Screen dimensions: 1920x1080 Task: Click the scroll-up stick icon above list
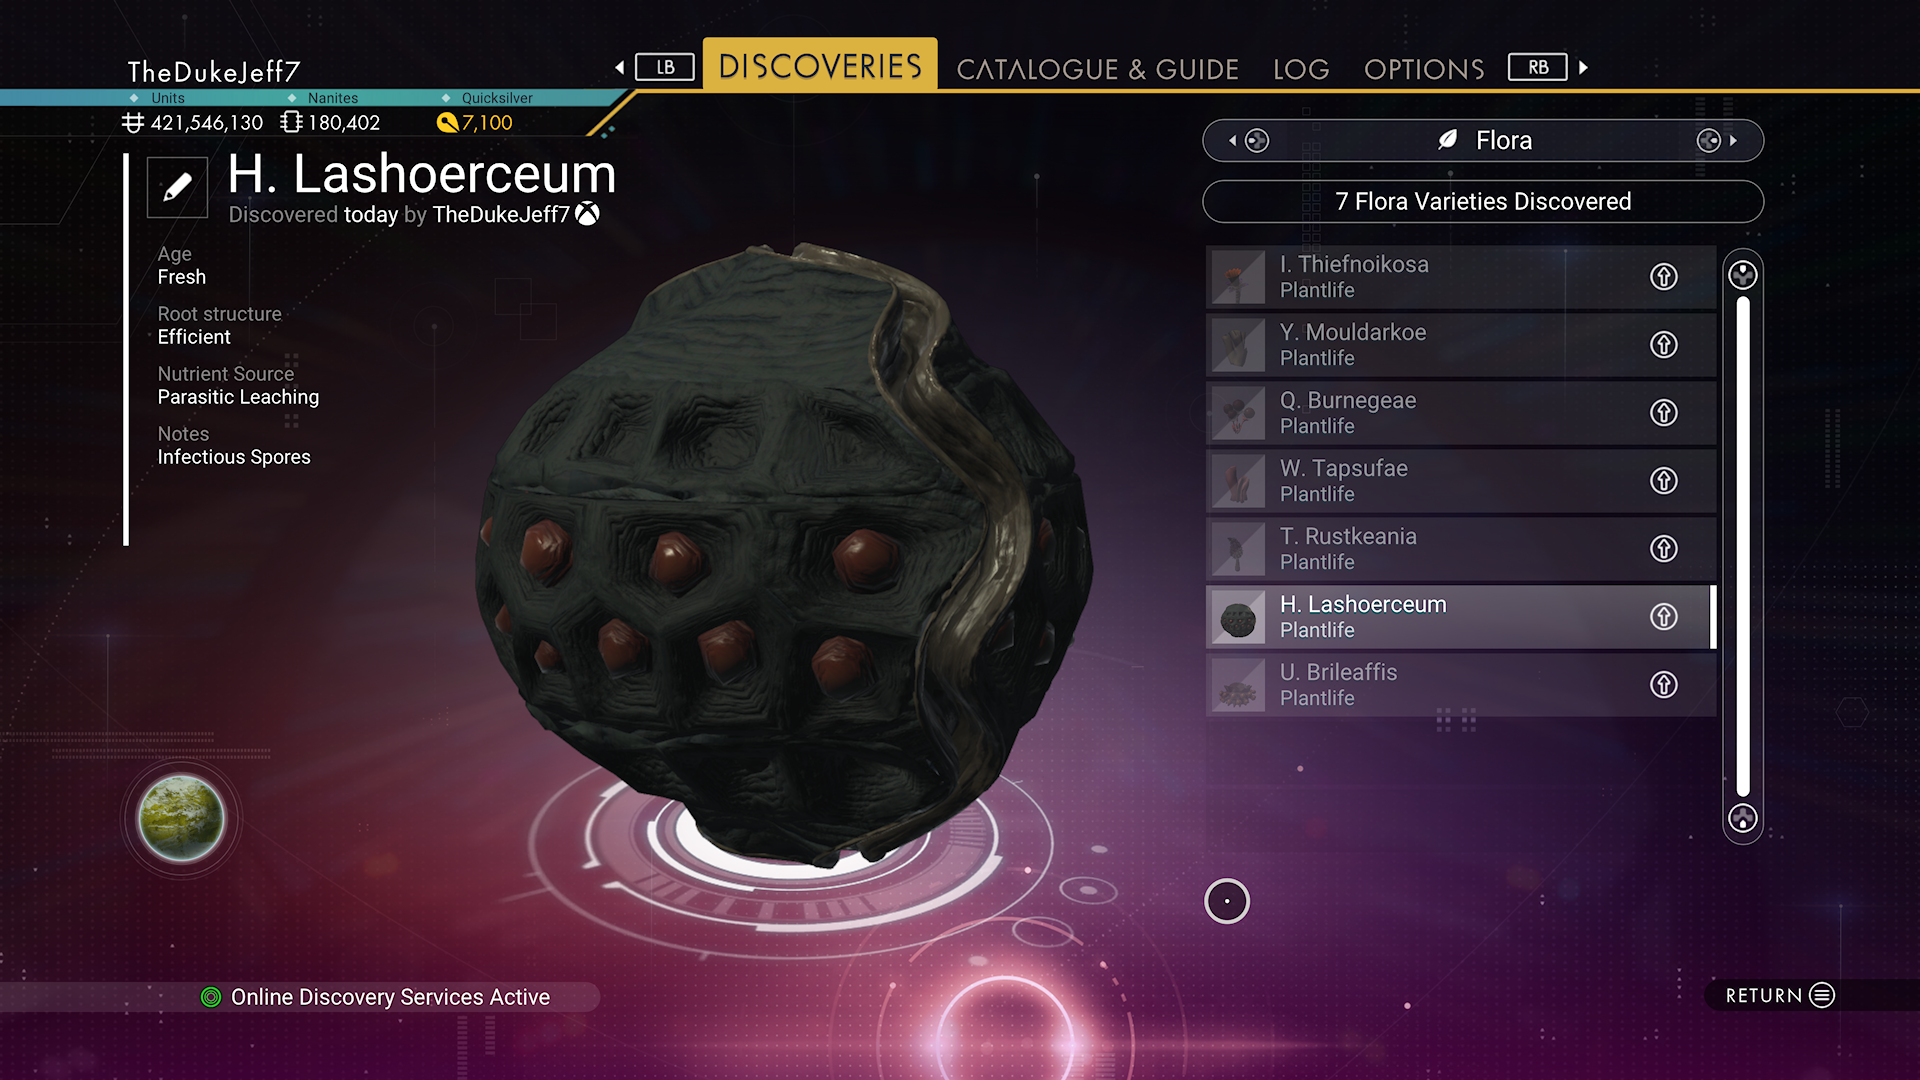1742,275
